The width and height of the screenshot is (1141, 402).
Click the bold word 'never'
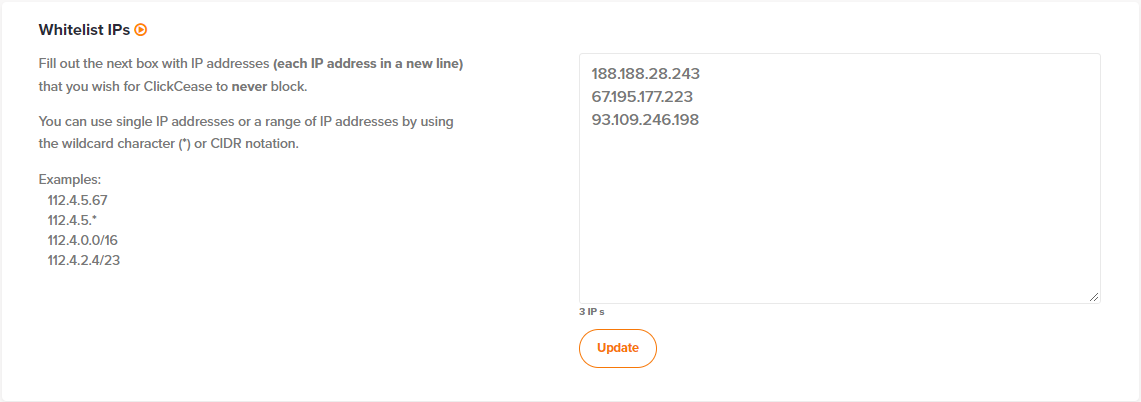250,87
